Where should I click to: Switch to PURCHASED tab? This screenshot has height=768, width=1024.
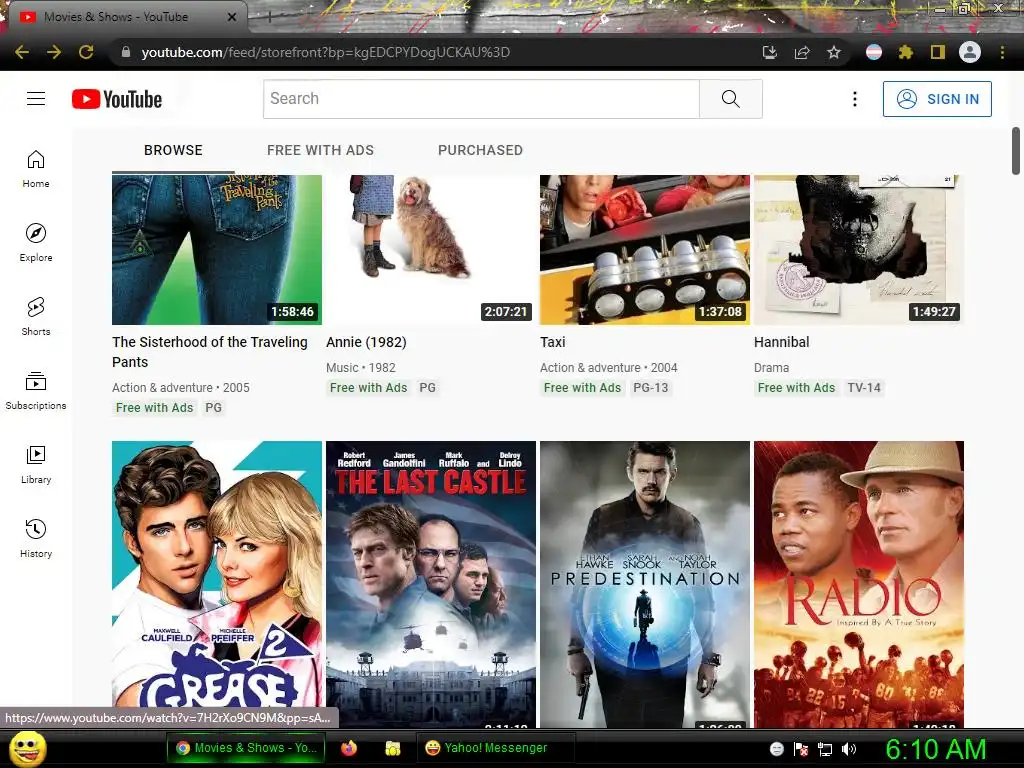tap(480, 150)
